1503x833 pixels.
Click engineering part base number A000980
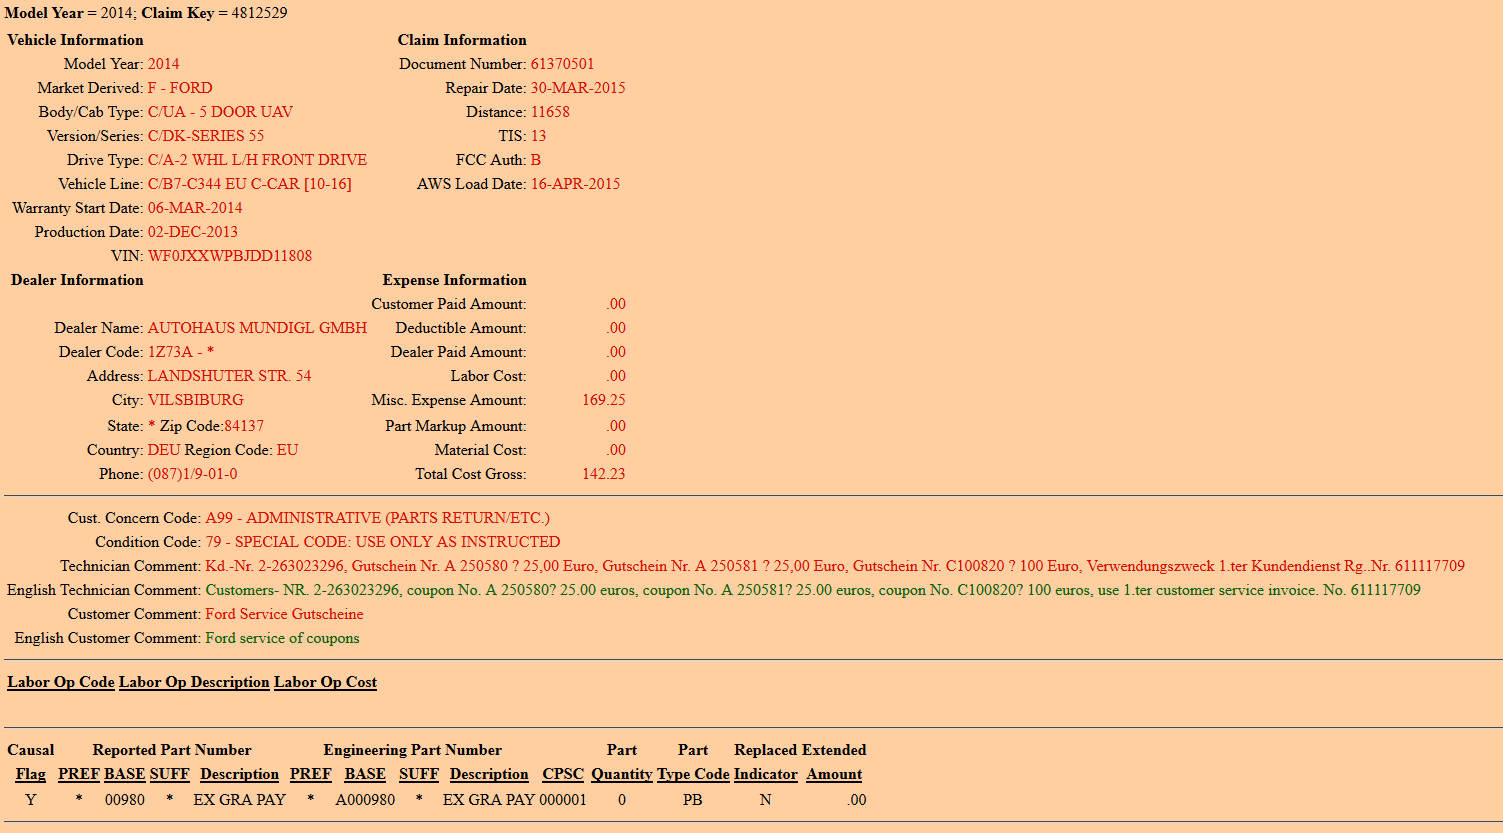tap(365, 800)
